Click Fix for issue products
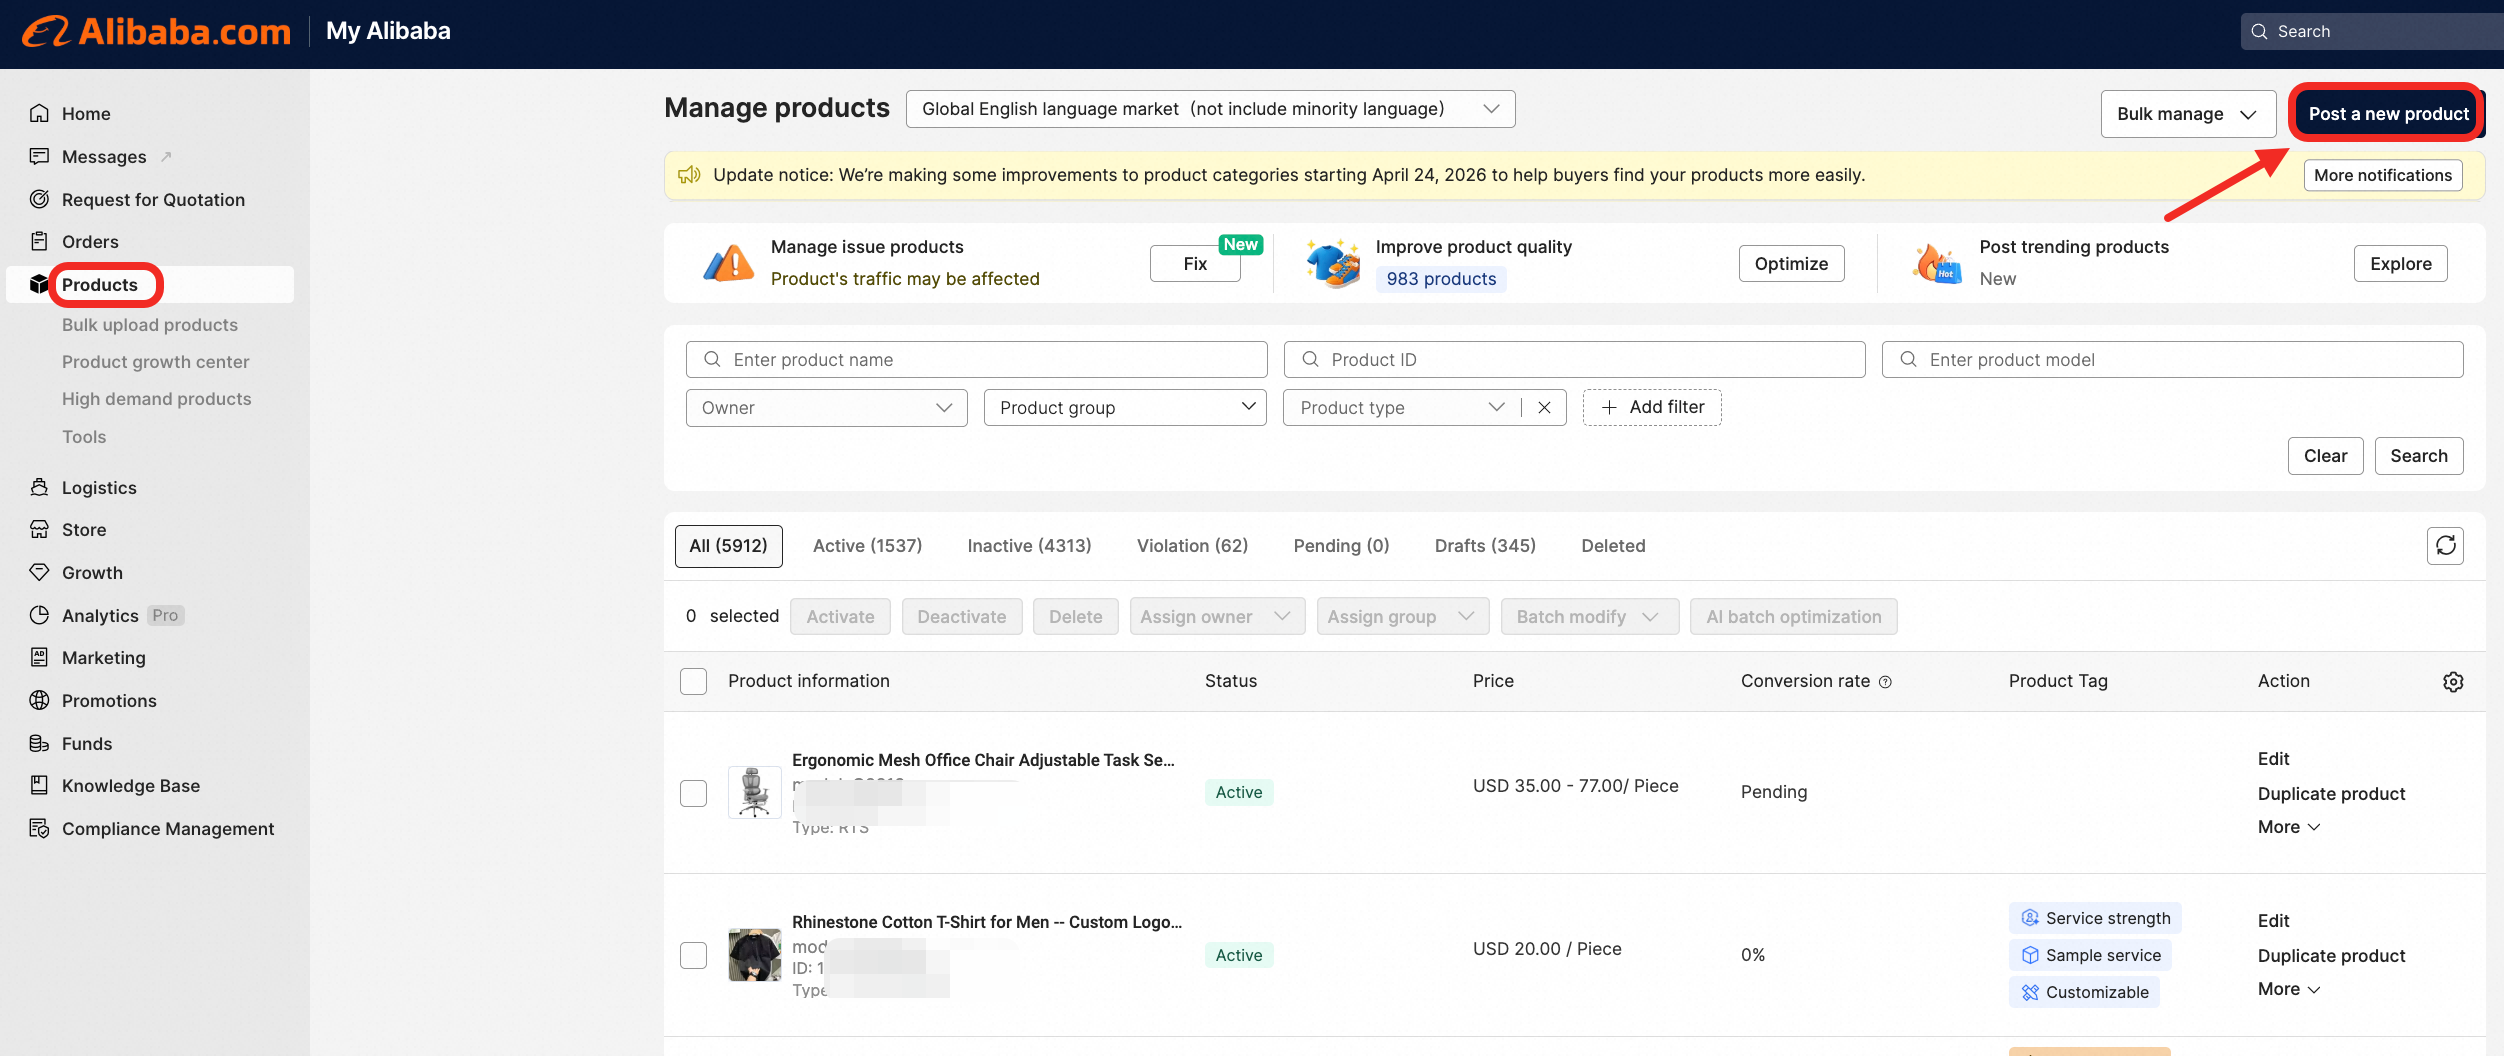2504x1056 pixels. pyautogui.click(x=1195, y=264)
